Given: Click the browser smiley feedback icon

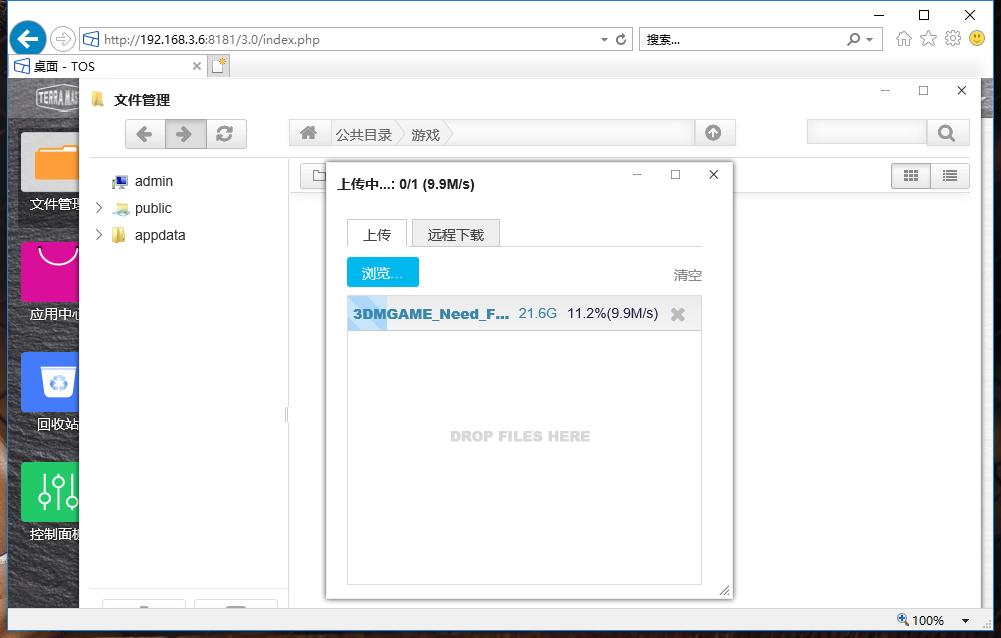Looking at the screenshot, I should tap(977, 38).
